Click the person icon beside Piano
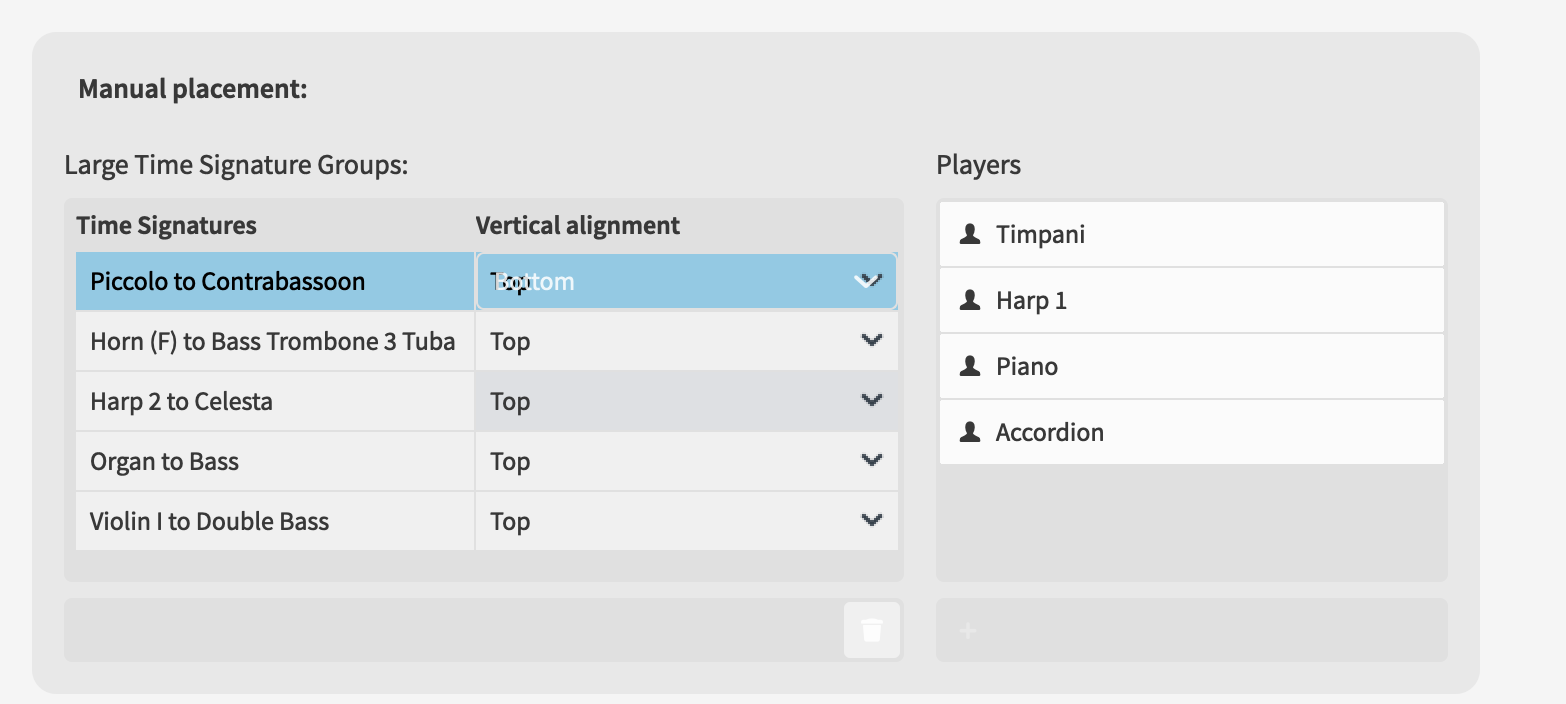Viewport: 1566px width, 704px height. (x=969, y=366)
